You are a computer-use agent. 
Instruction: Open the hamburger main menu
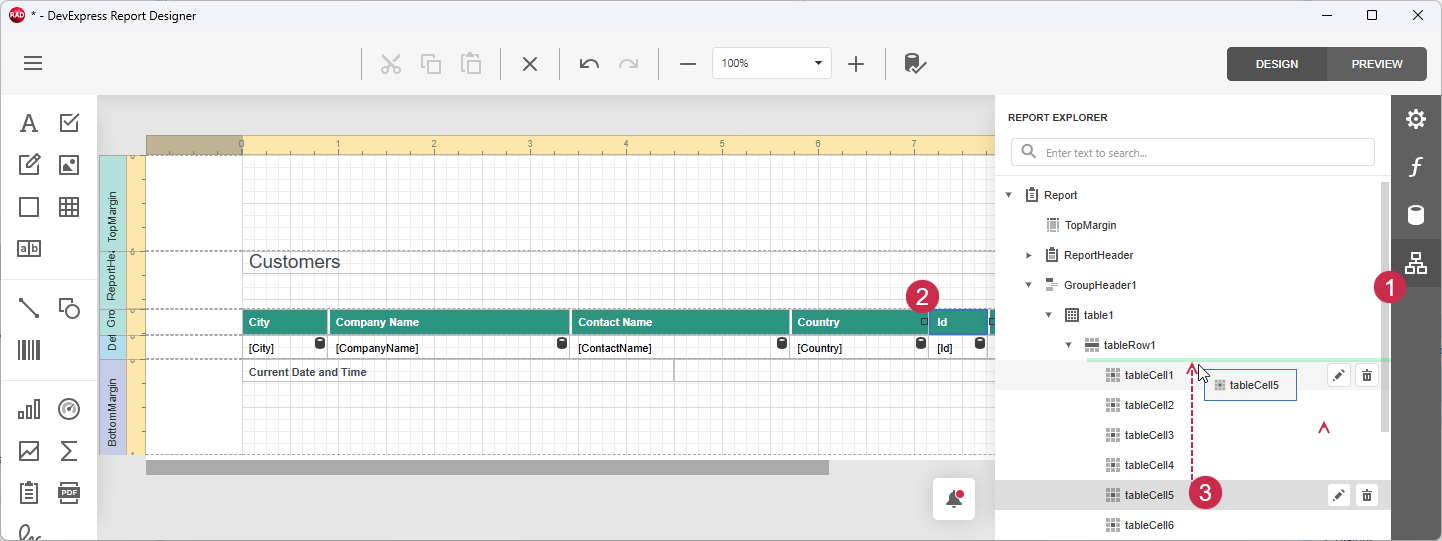coord(33,63)
